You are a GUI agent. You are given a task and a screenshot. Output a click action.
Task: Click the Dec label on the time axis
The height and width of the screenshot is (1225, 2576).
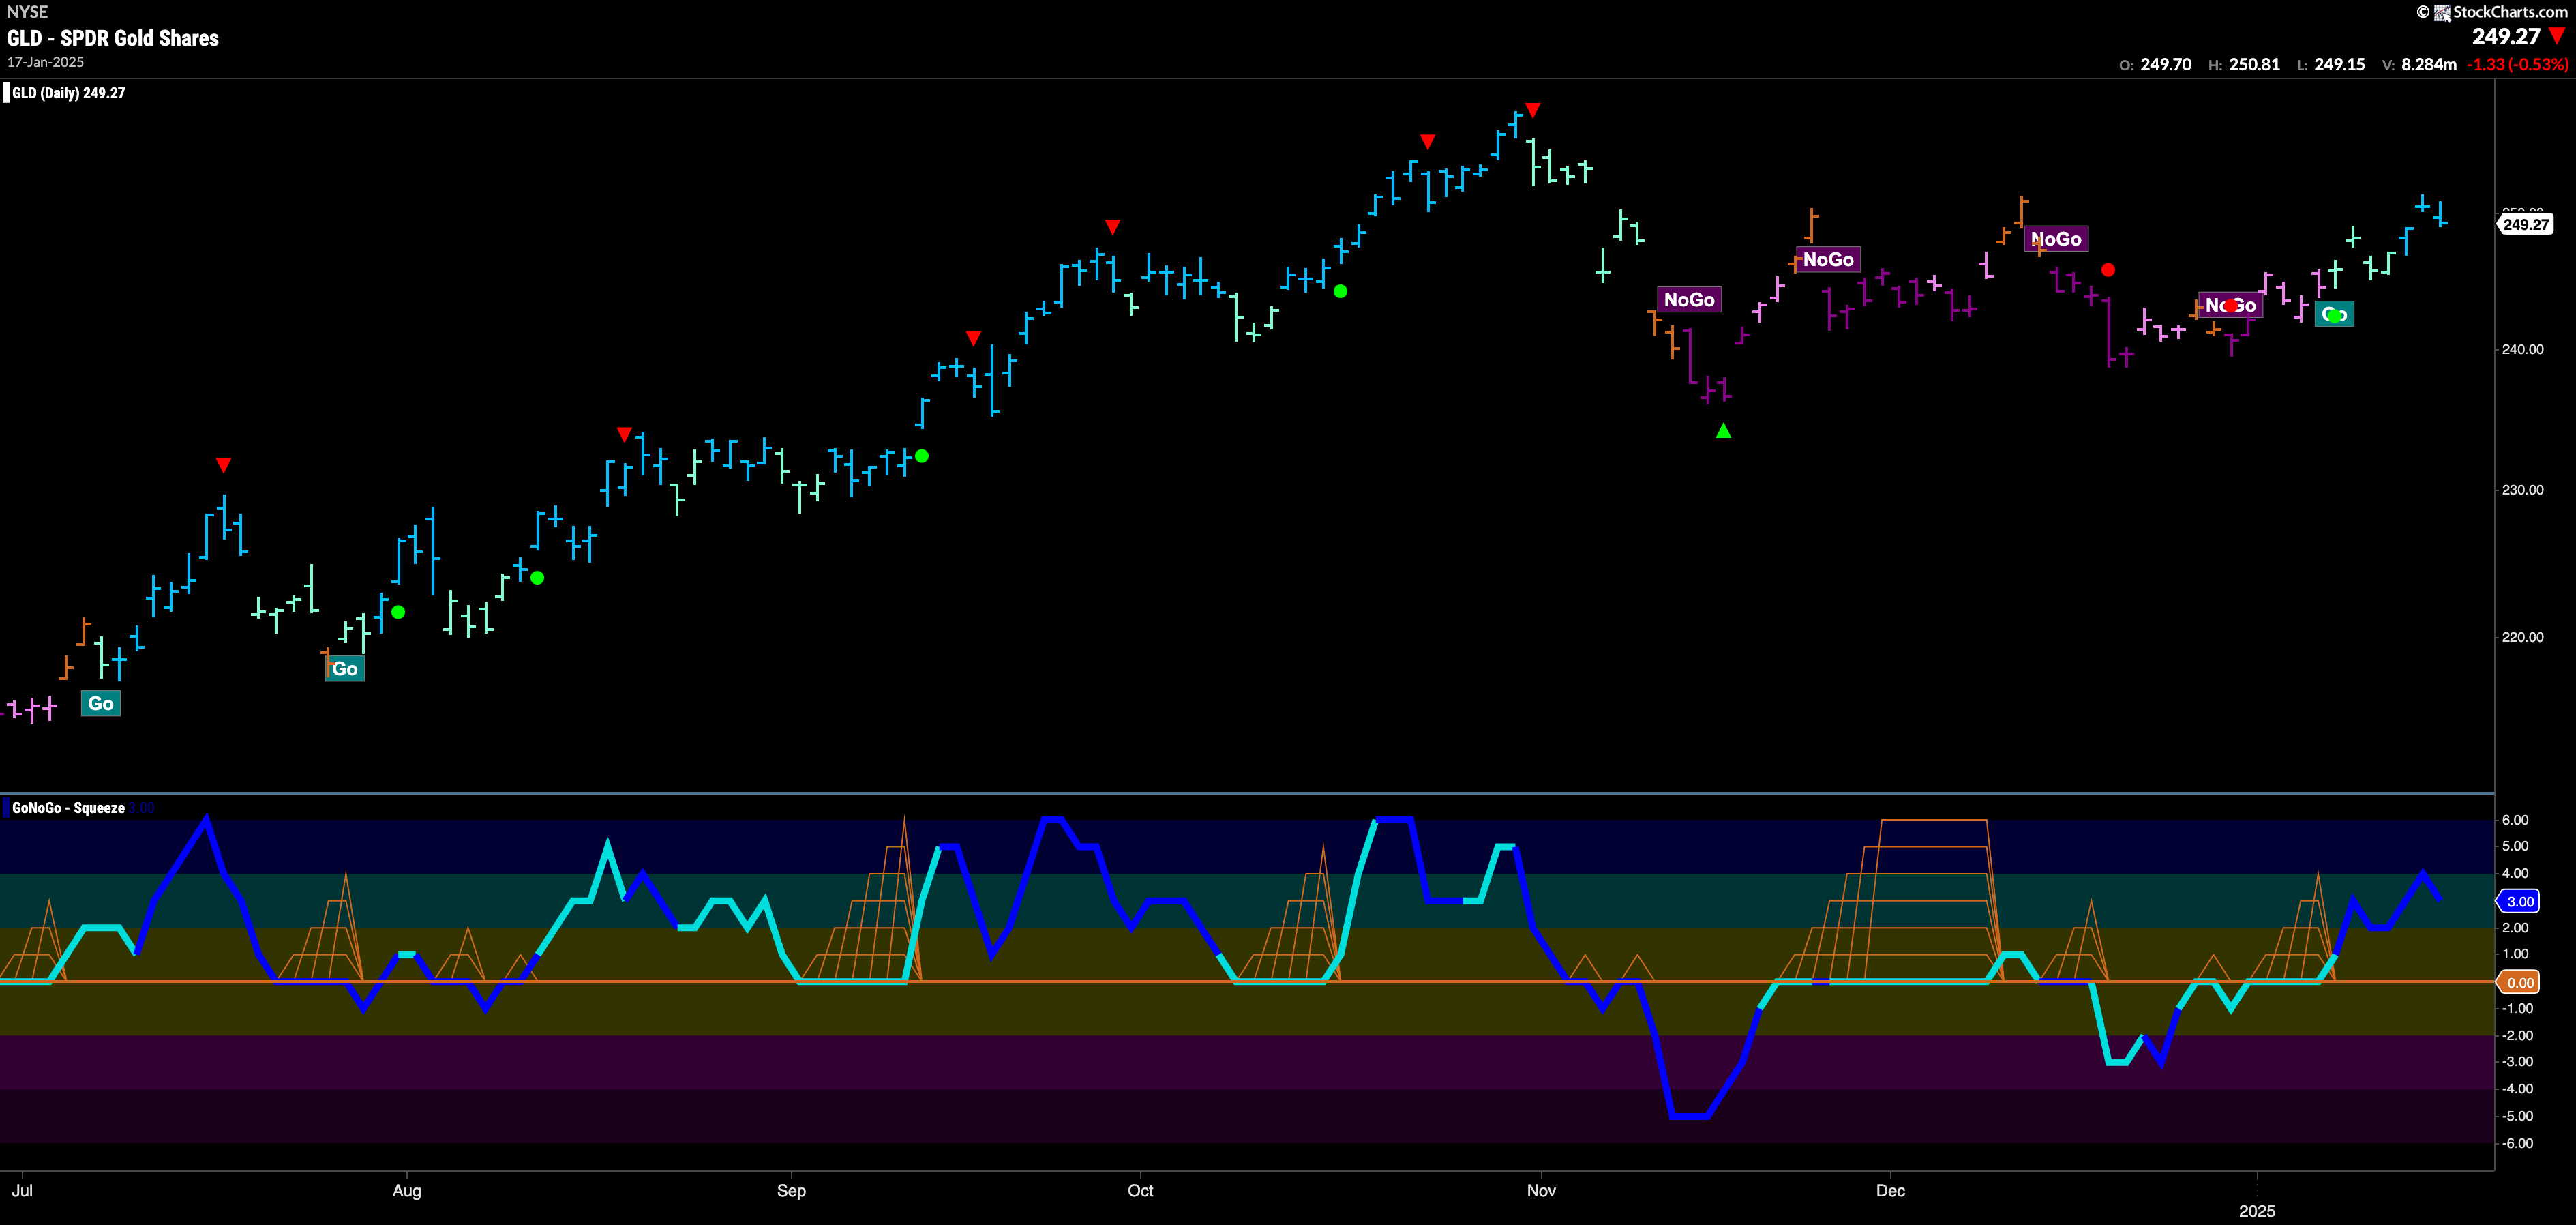coord(1890,1190)
